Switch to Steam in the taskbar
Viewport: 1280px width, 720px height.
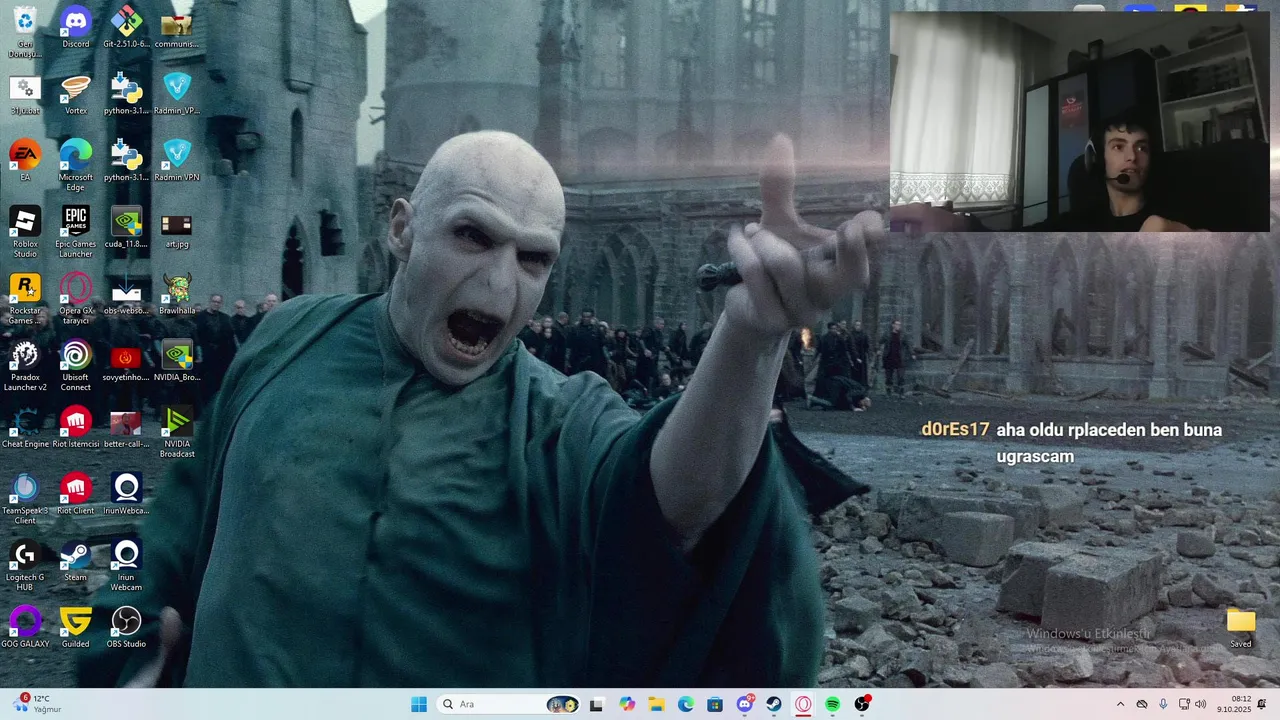tap(774, 704)
